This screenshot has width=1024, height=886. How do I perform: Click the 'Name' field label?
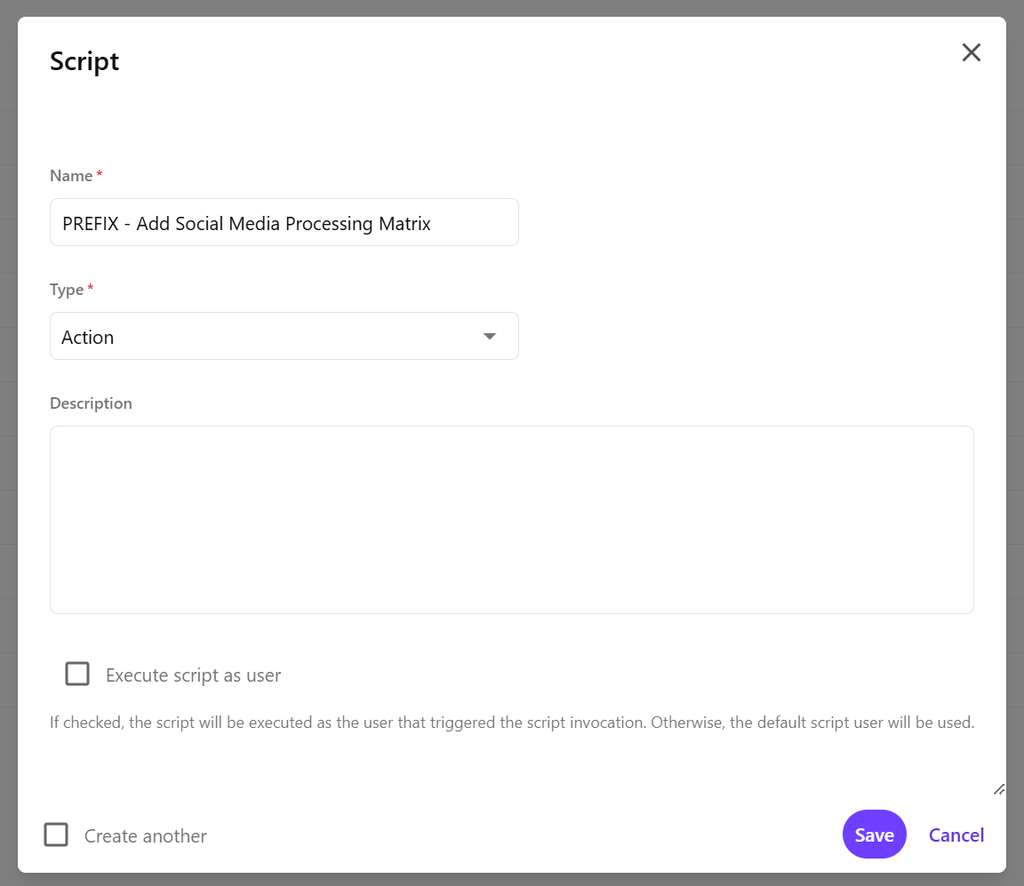click(71, 176)
